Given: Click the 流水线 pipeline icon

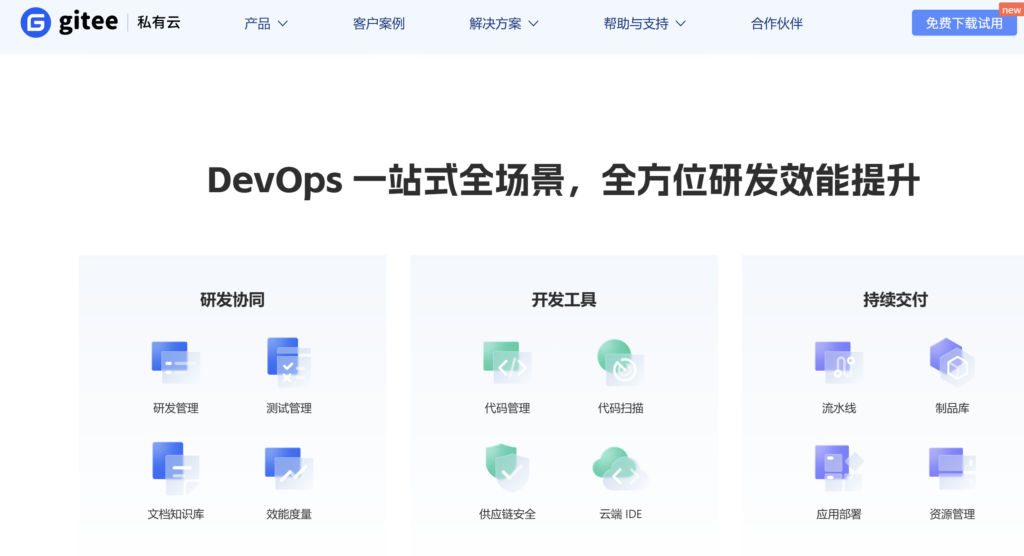Looking at the screenshot, I should click(x=839, y=362).
